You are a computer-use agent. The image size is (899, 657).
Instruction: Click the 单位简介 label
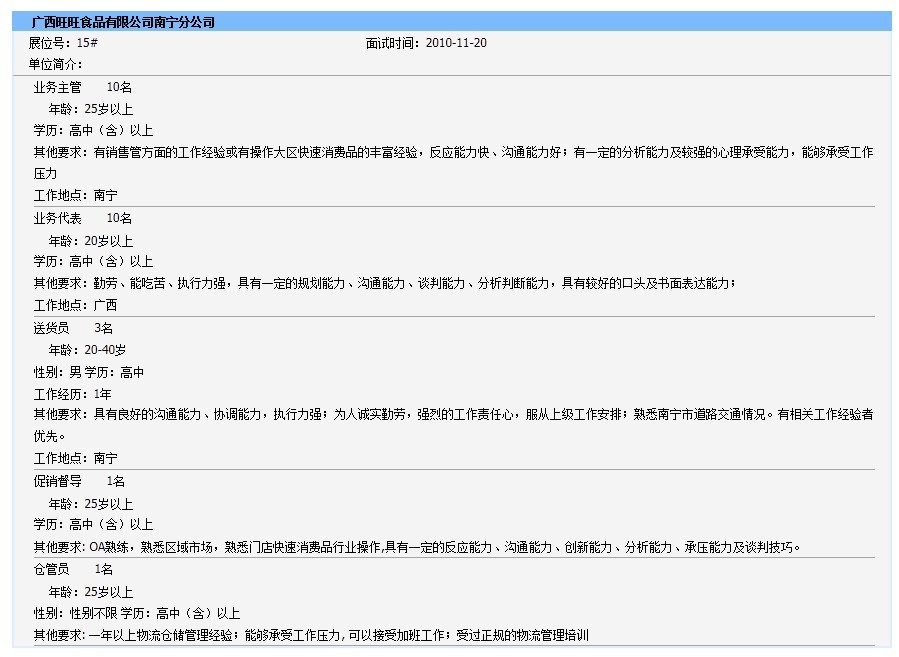55,64
